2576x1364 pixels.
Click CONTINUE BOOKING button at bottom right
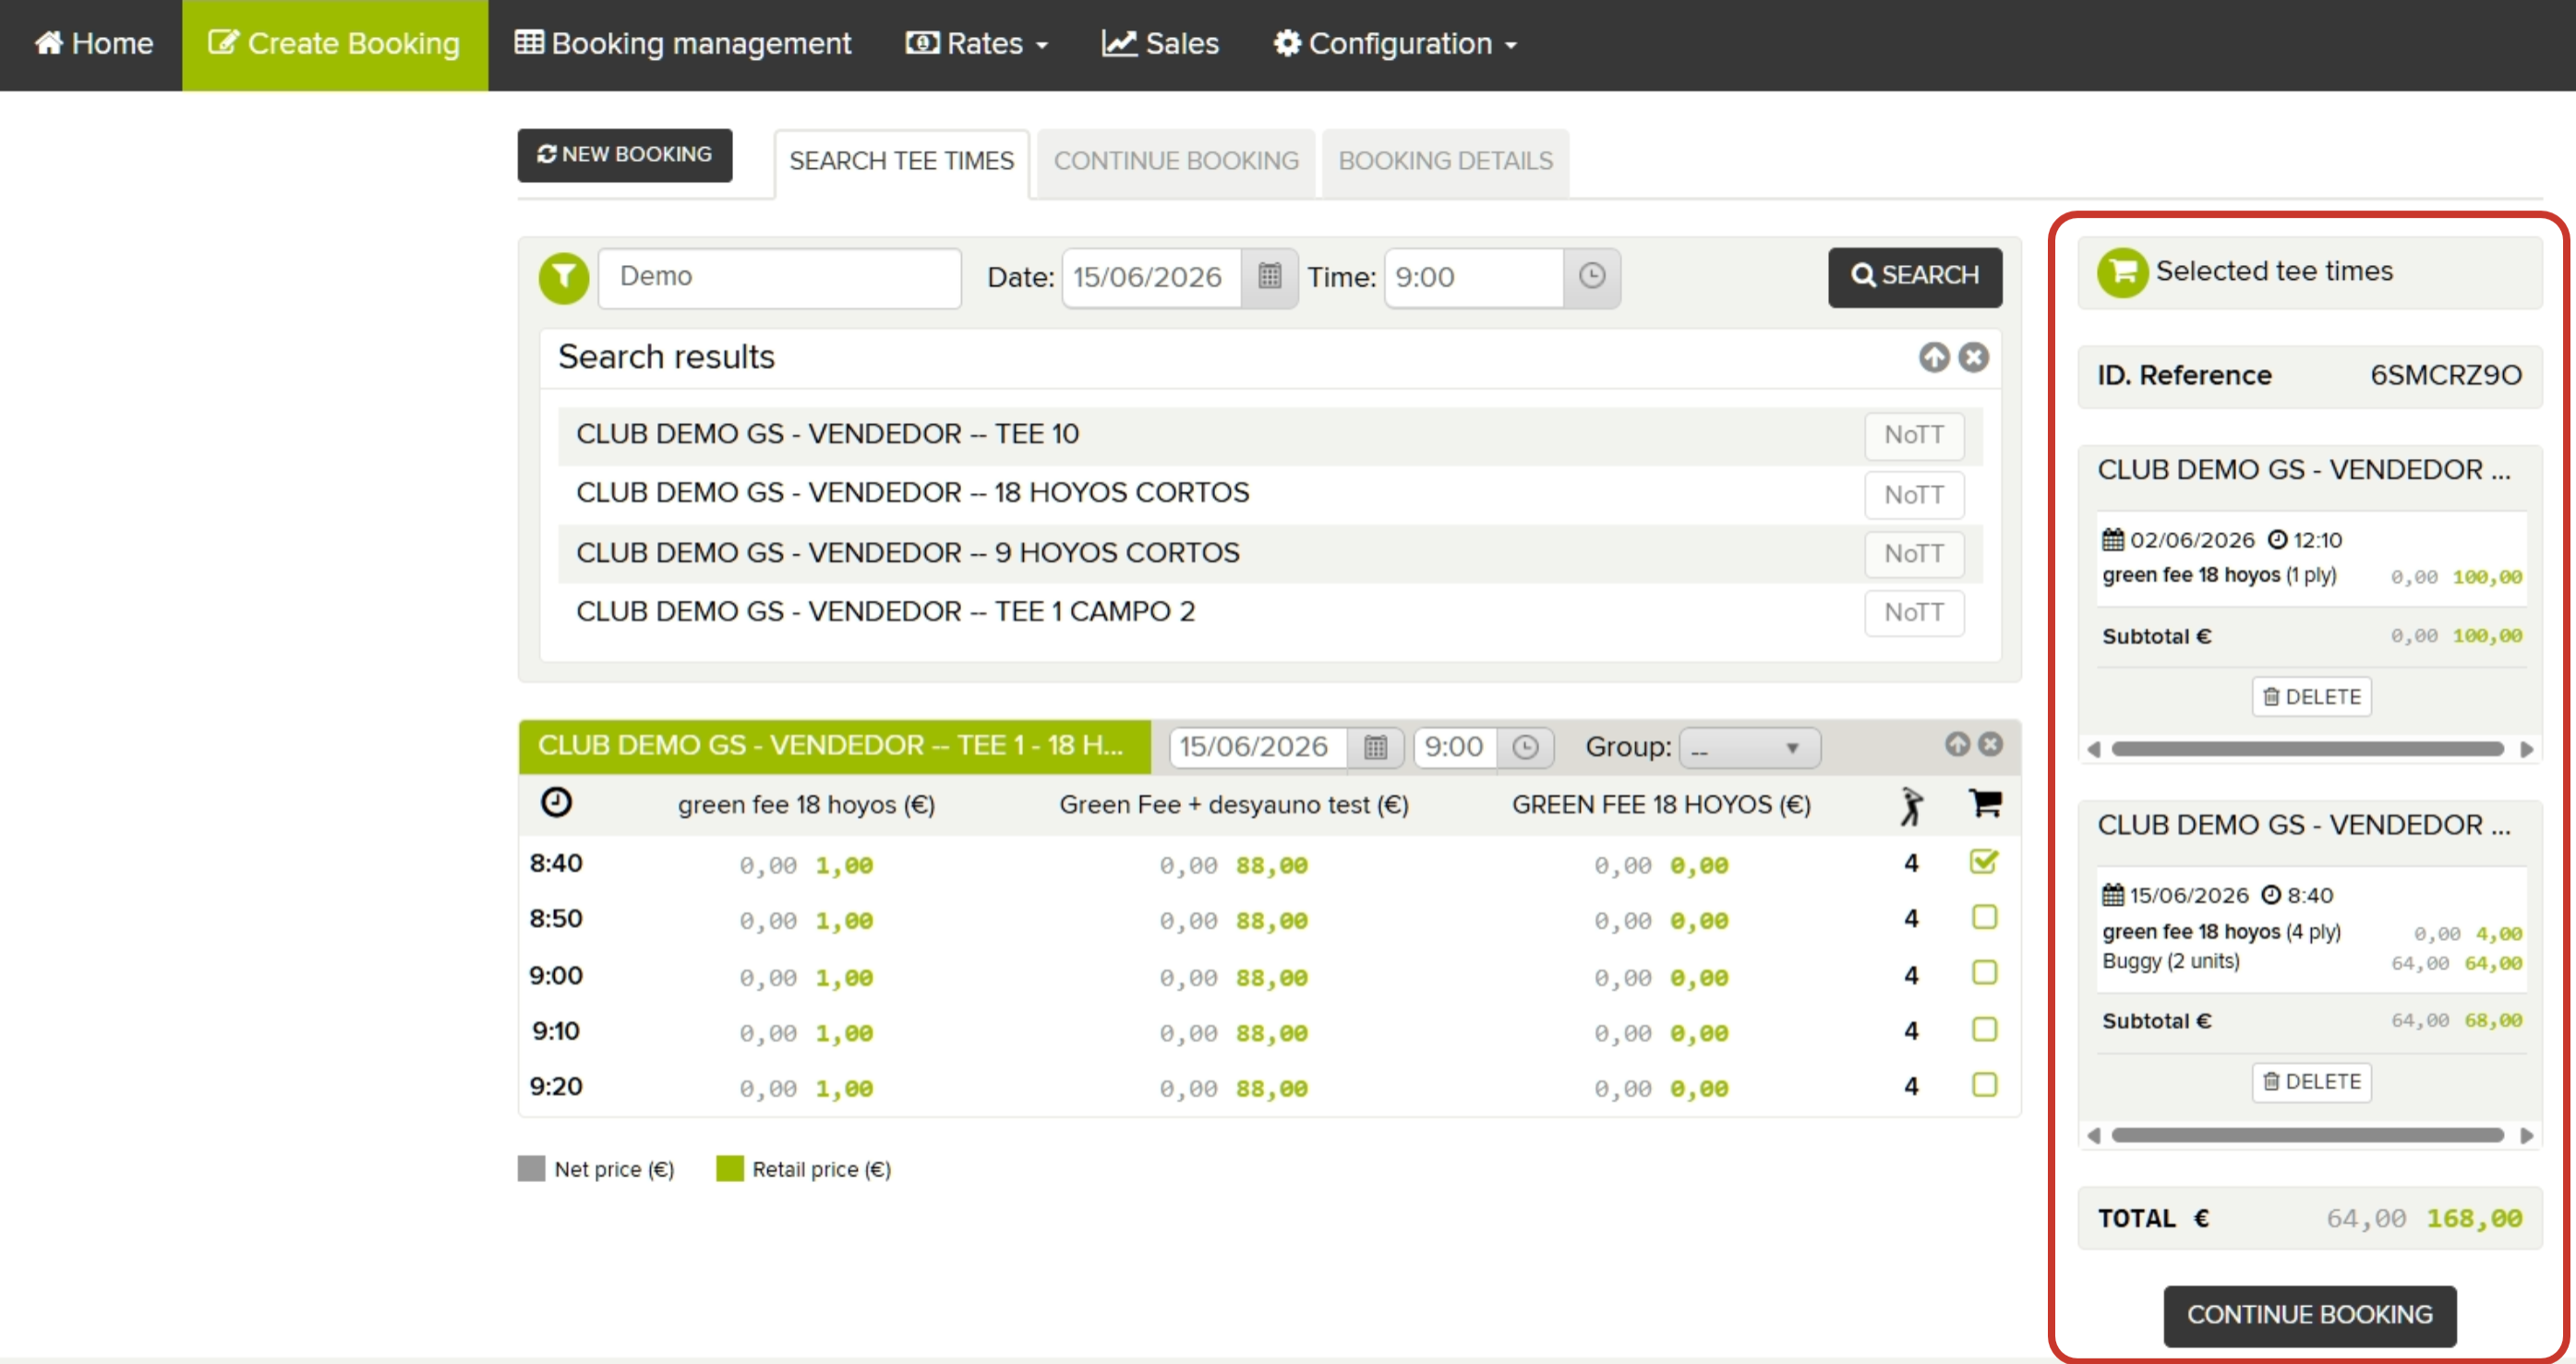pyautogui.click(x=2310, y=1315)
